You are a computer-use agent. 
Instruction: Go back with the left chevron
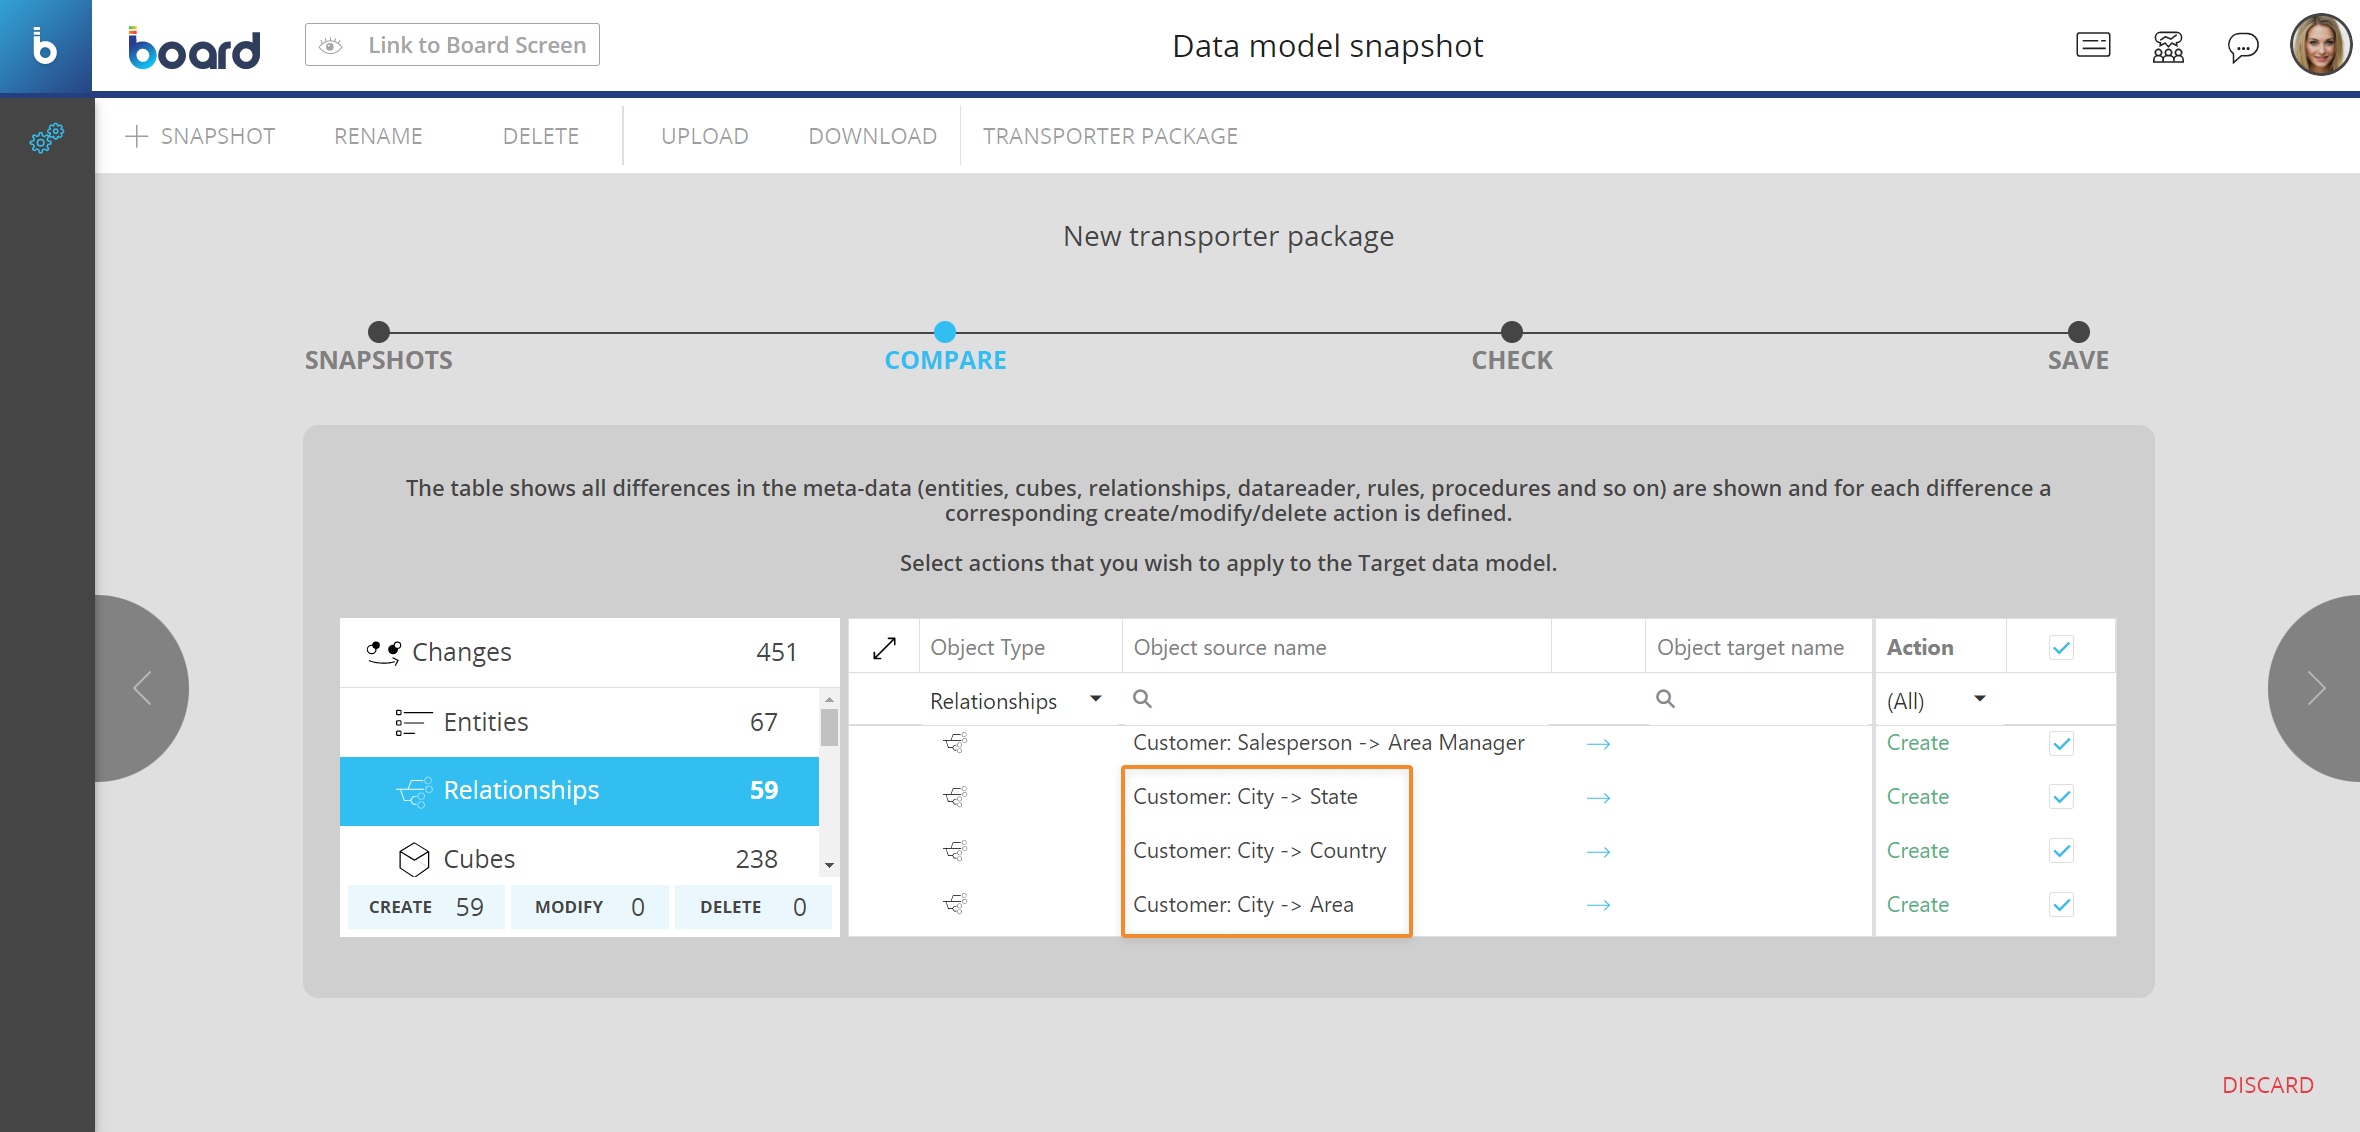(142, 688)
